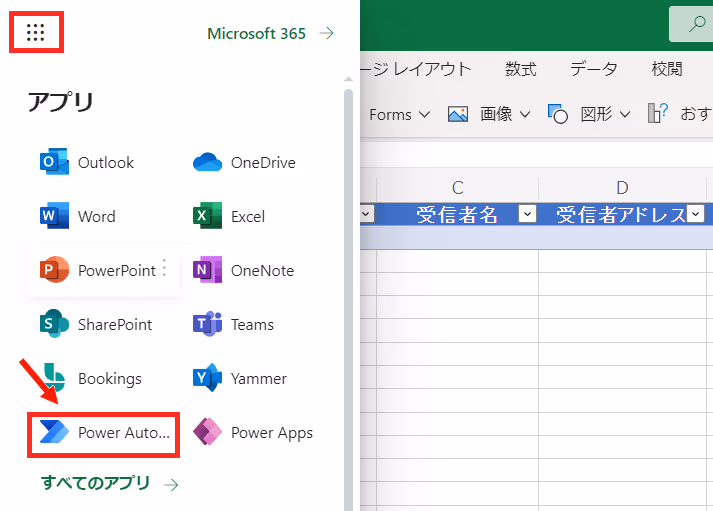Launch Teams app
Screen dimensions: 713x511
[234, 324]
